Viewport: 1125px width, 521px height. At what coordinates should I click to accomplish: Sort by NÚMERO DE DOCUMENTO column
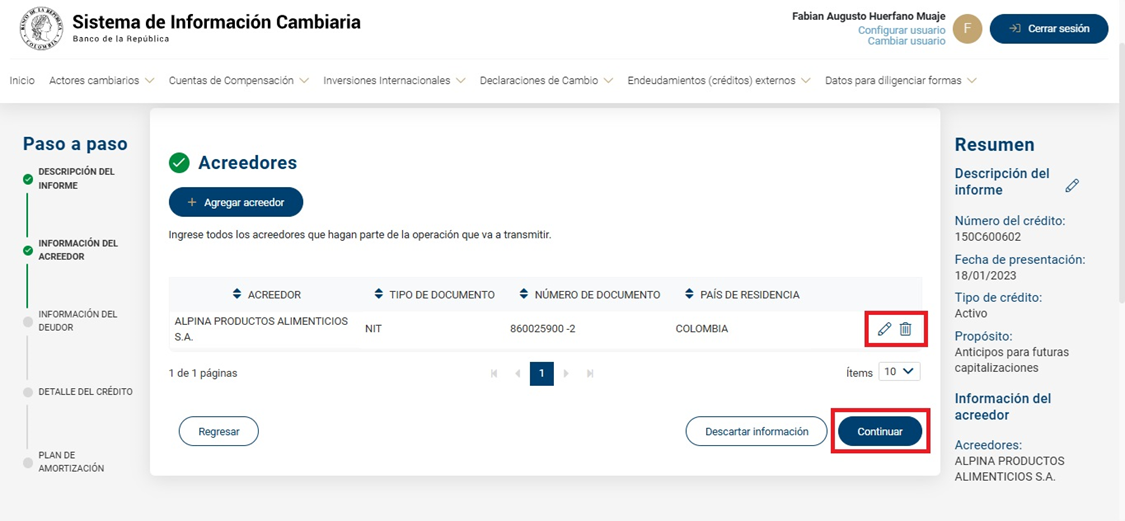click(x=525, y=294)
